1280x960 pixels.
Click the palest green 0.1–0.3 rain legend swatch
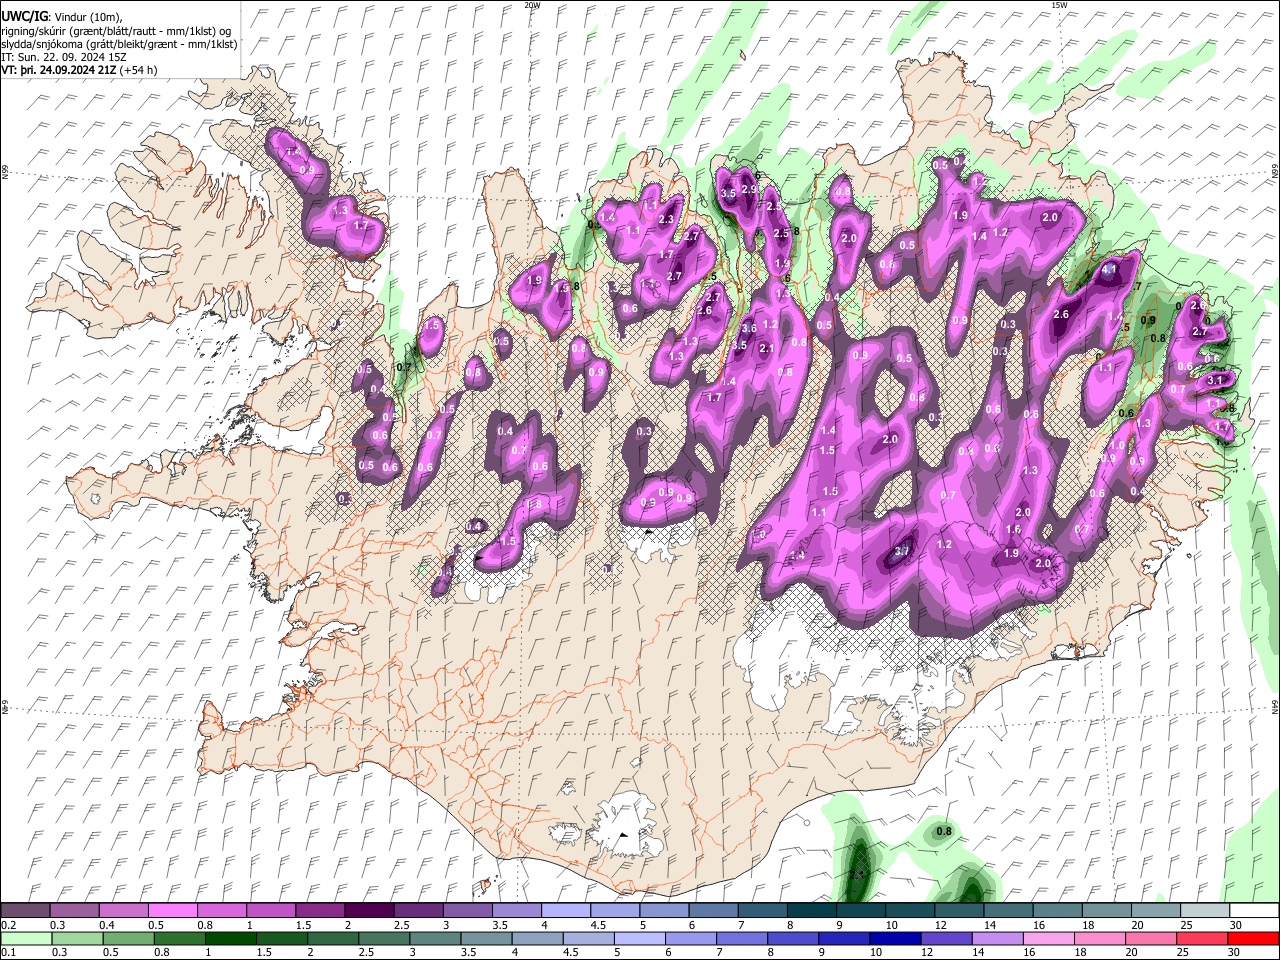tap(25, 938)
